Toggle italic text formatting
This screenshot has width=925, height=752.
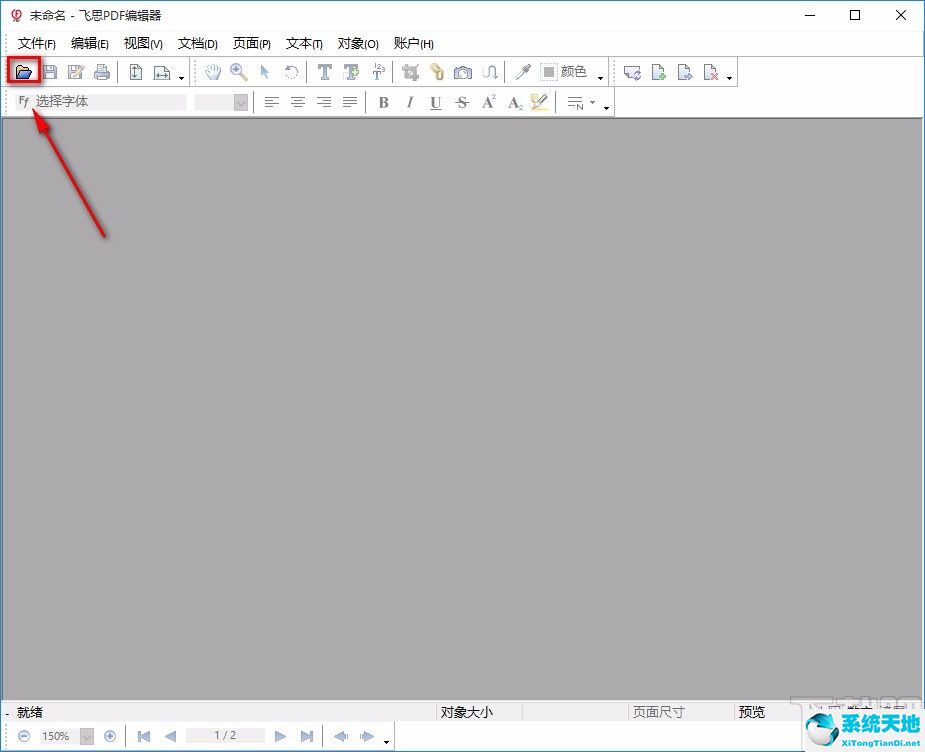point(409,102)
